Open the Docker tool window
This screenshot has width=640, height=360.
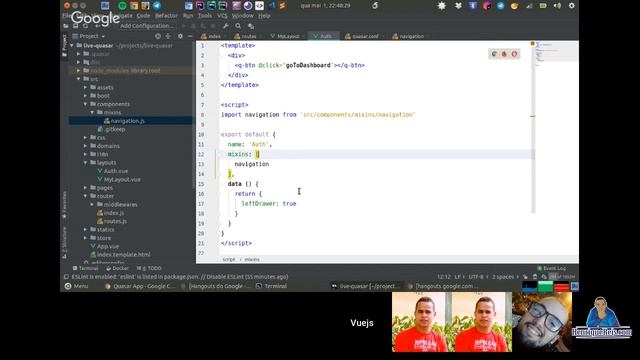tap(118, 268)
